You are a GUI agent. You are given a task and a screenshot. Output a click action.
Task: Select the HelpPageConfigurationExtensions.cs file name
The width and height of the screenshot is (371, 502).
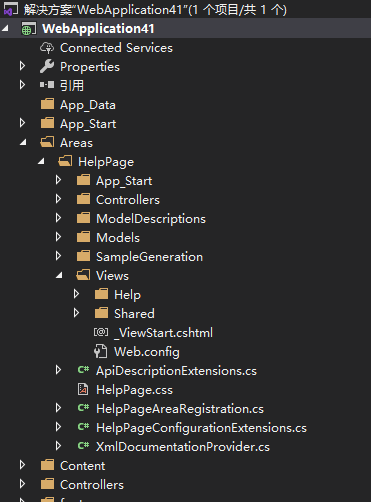click(x=201, y=428)
